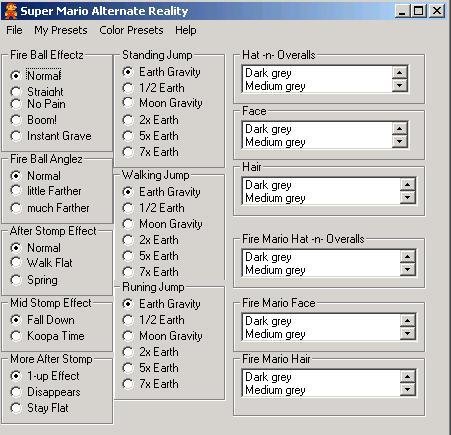Open the File menu
451x435 pixels.
[14, 30]
